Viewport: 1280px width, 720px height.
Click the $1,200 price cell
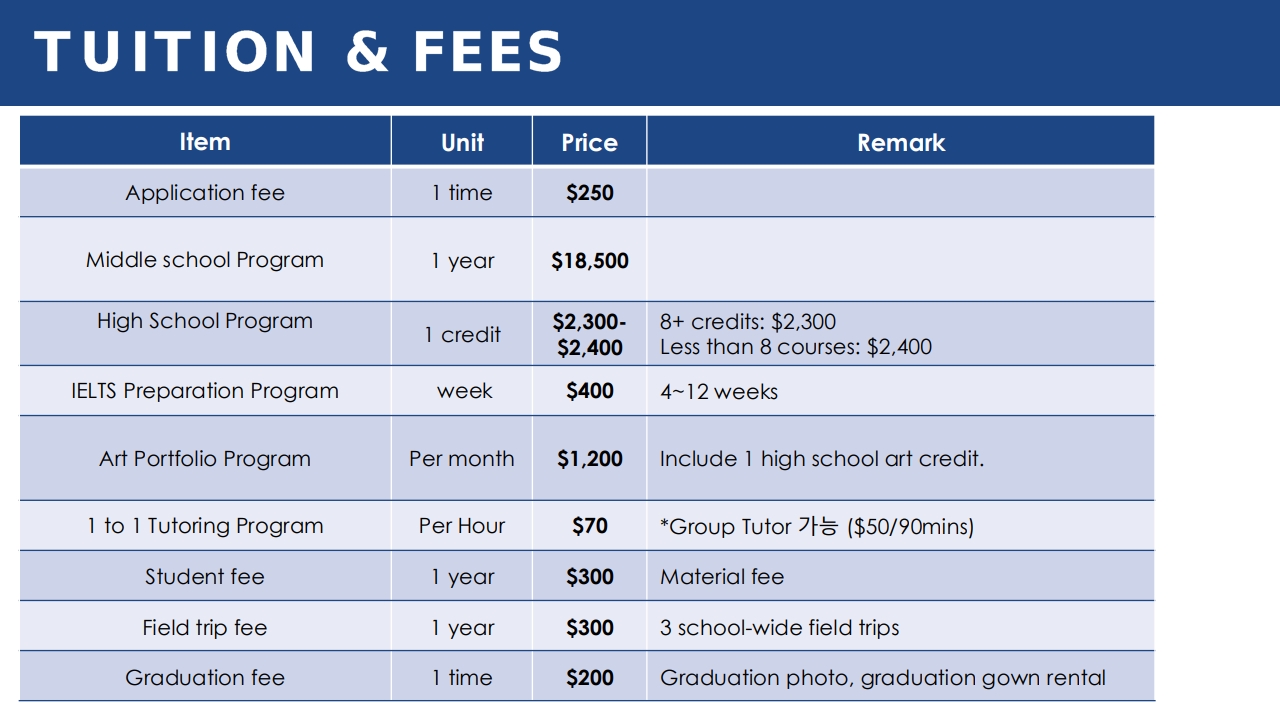(590, 459)
